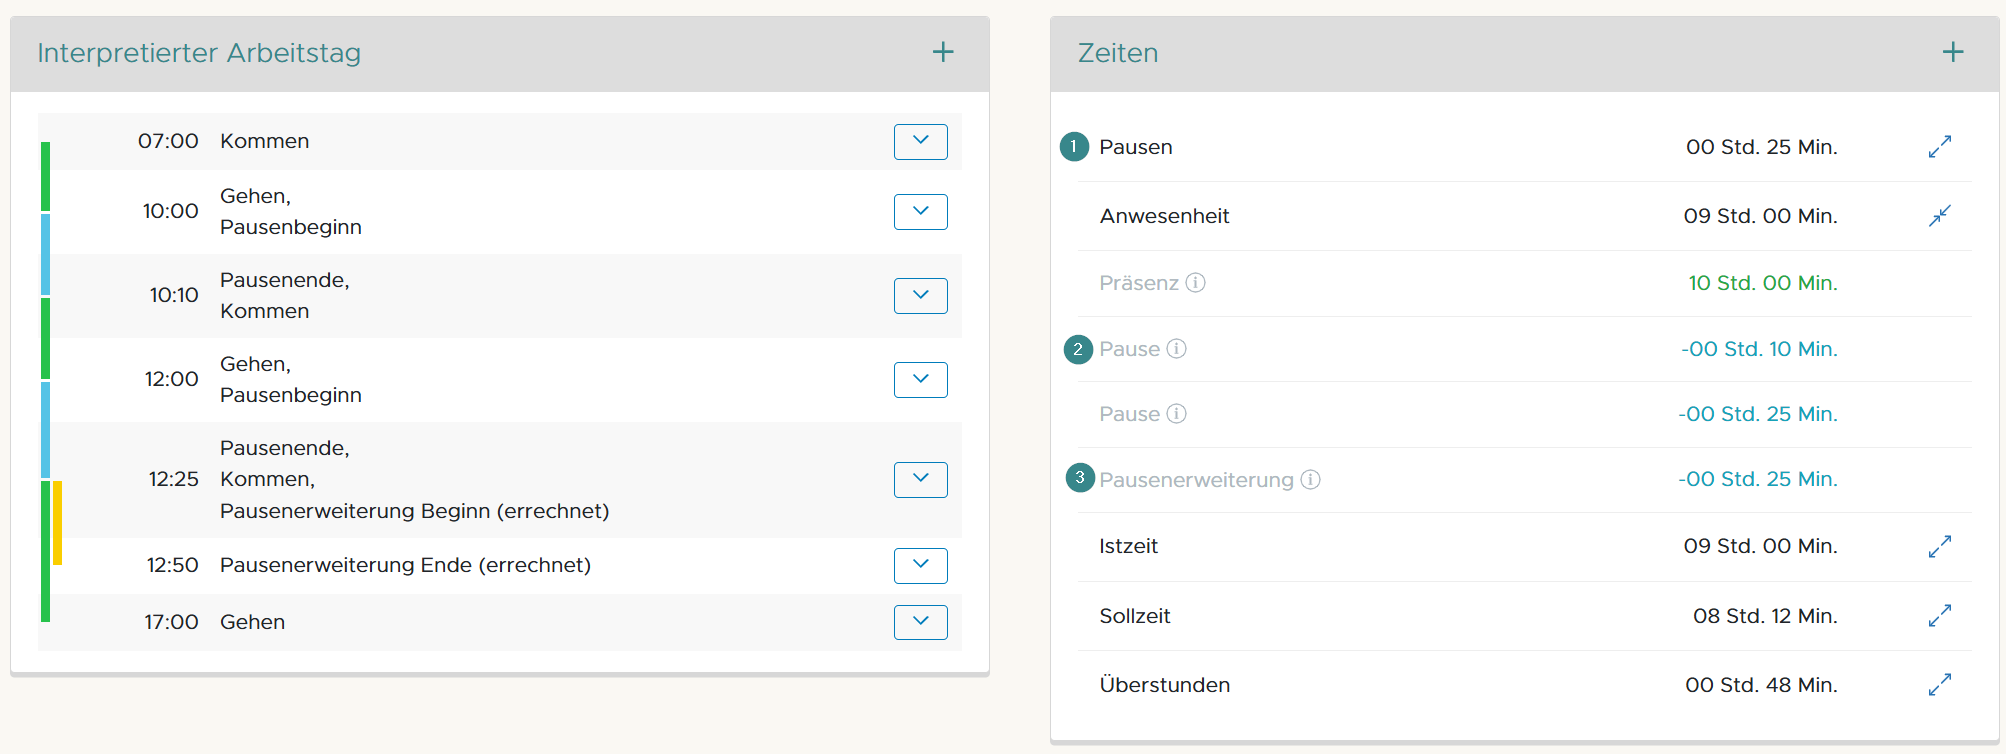This screenshot has width=2006, height=754.
Task: Expand the Überstunden details
Action: (1939, 685)
